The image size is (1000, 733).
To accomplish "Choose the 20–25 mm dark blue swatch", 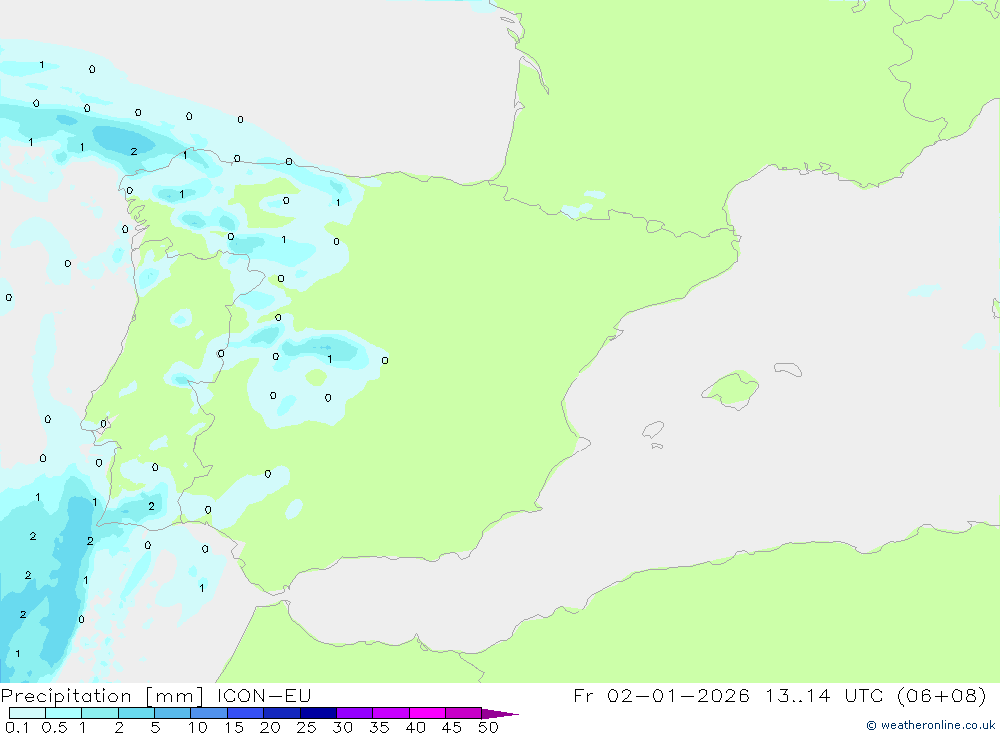I will [282, 713].
